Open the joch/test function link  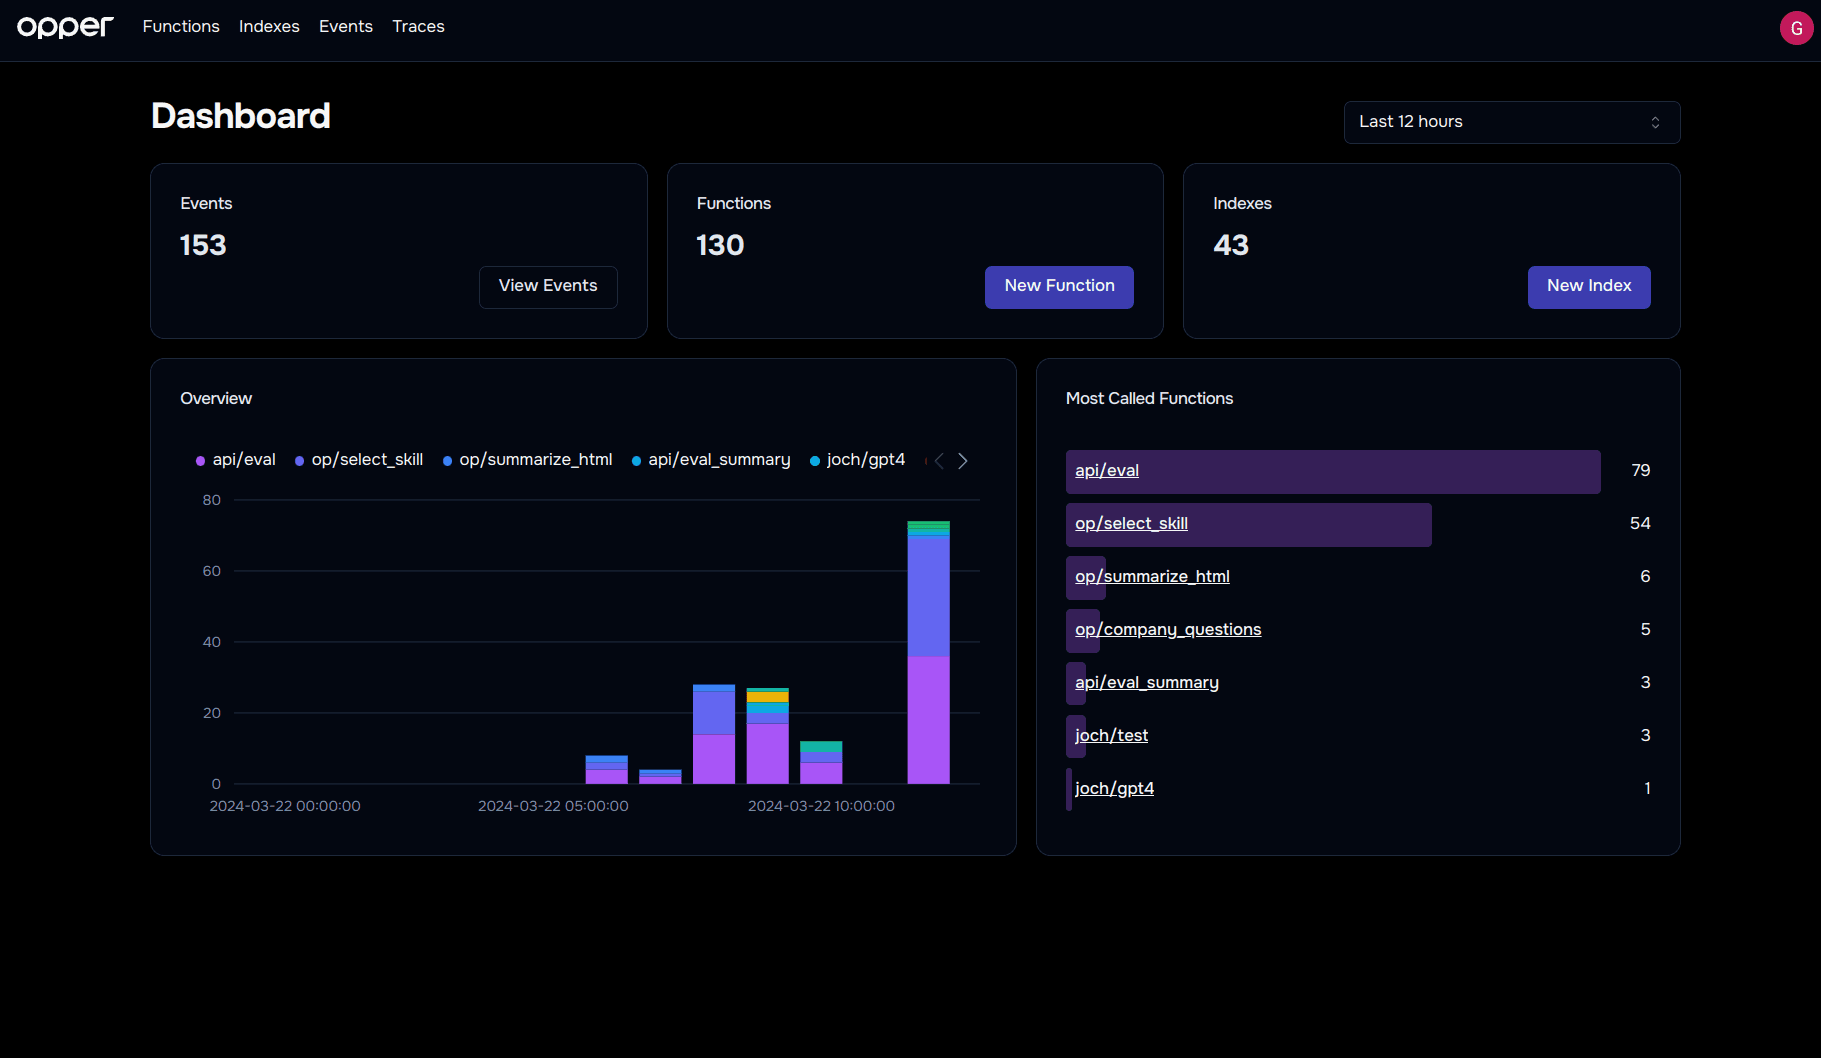pos(1111,736)
